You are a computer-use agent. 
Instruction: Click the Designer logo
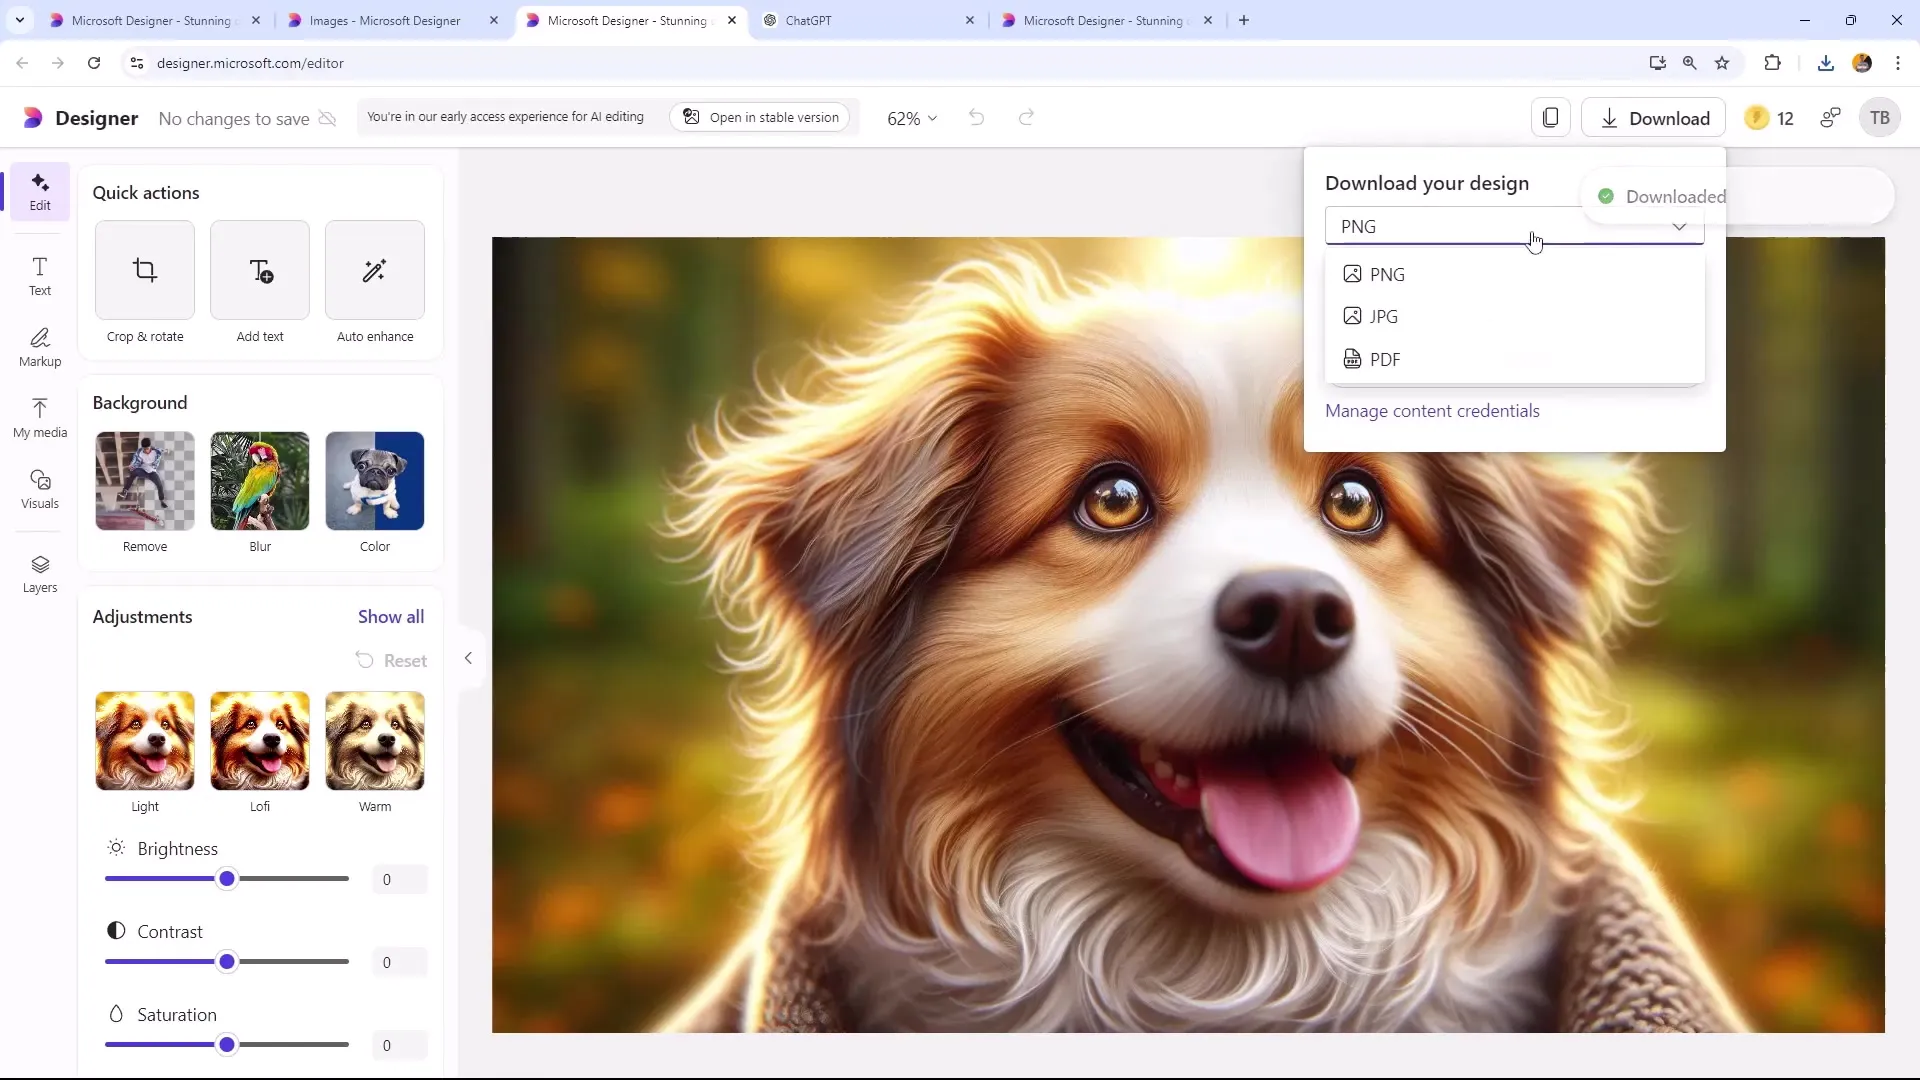80,118
